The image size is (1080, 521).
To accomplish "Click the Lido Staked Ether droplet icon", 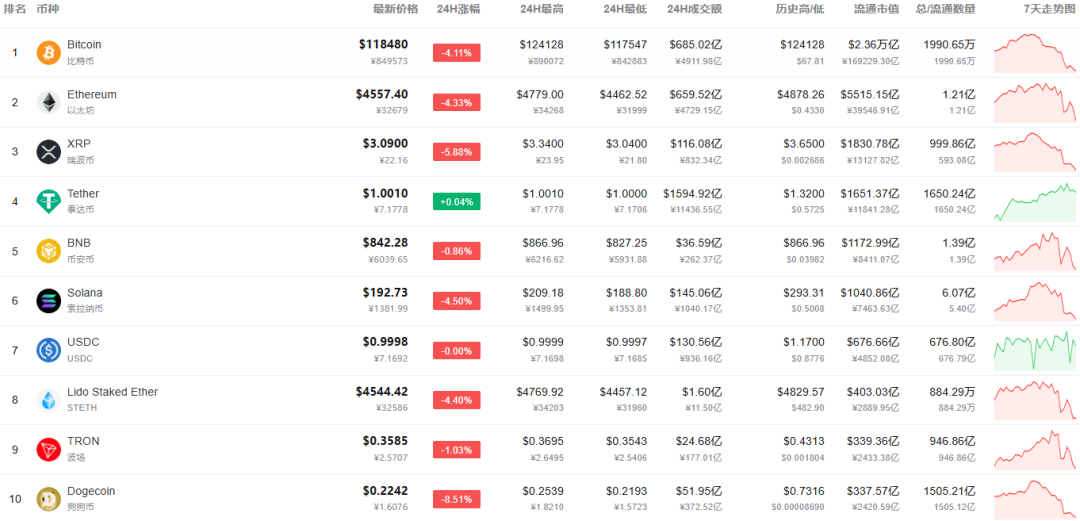I will click(x=49, y=400).
